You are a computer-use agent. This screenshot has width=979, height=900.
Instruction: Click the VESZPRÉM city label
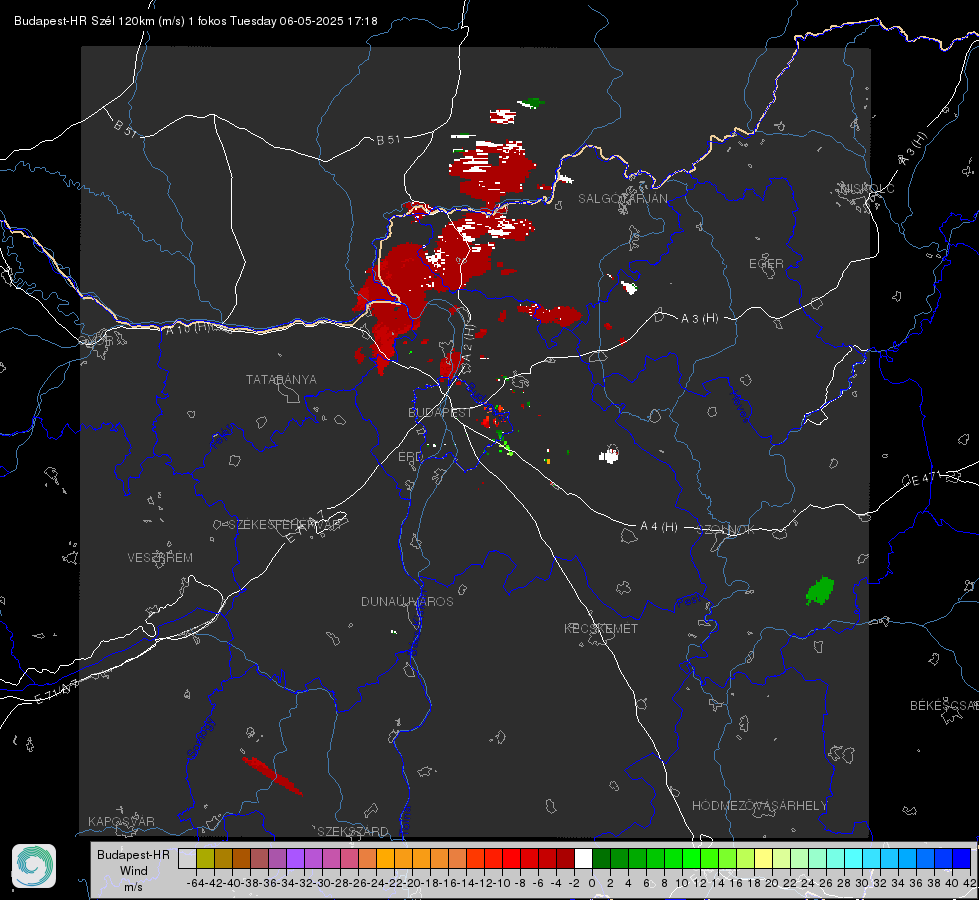click(160, 558)
